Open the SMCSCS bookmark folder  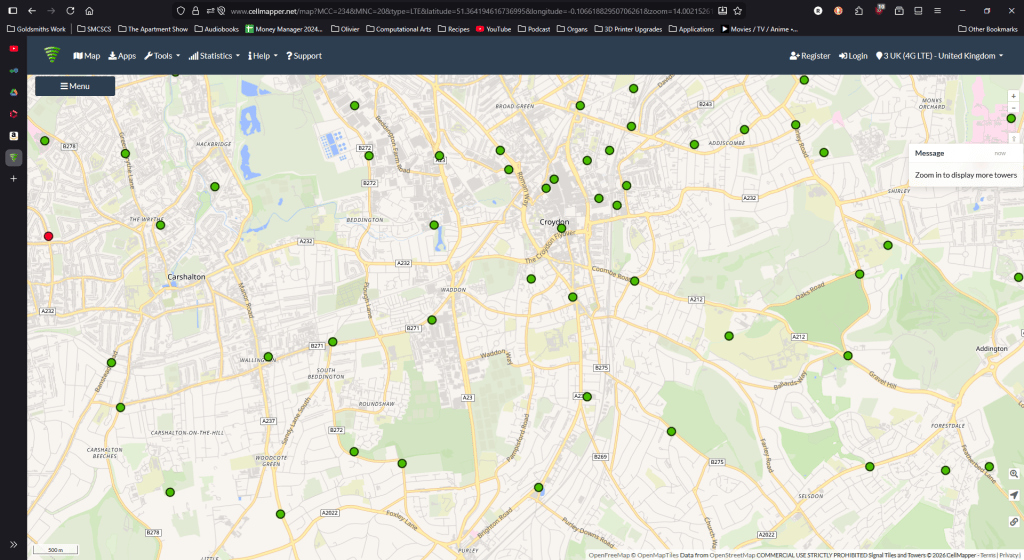pyautogui.click(x=94, y=29)
